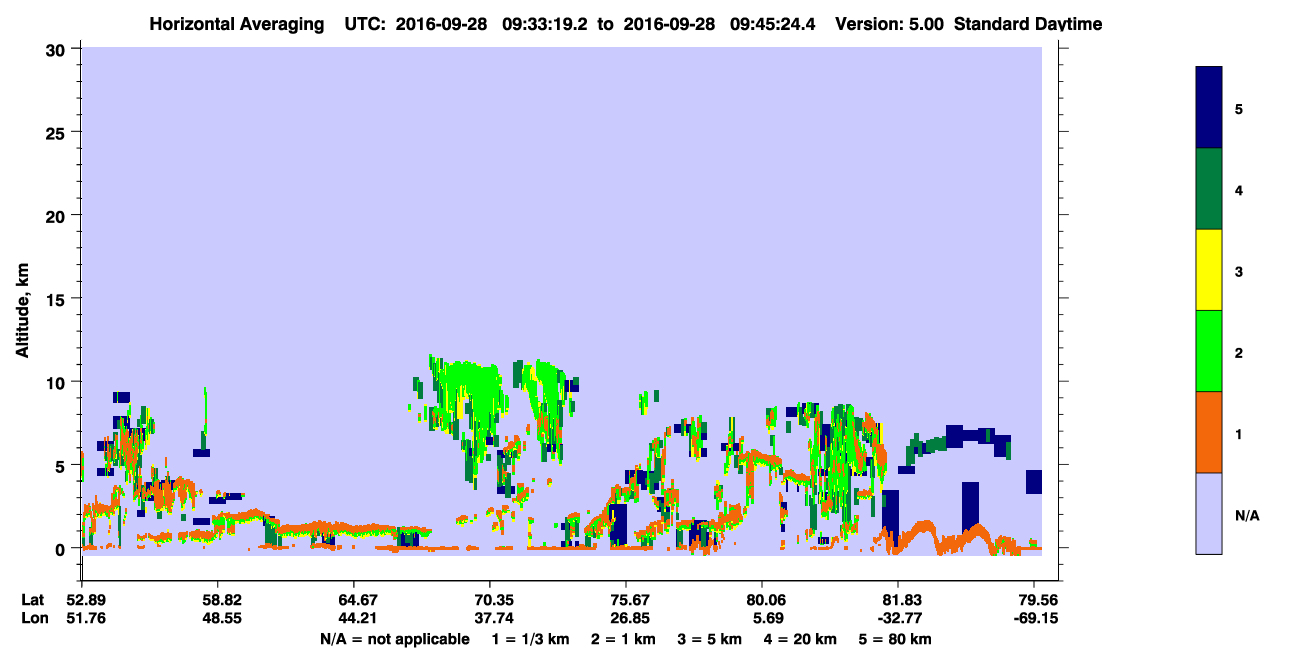Click 'Version: 5.00' in the title
Viewport: 1300px width, 667px height.
tap(888, 24)
